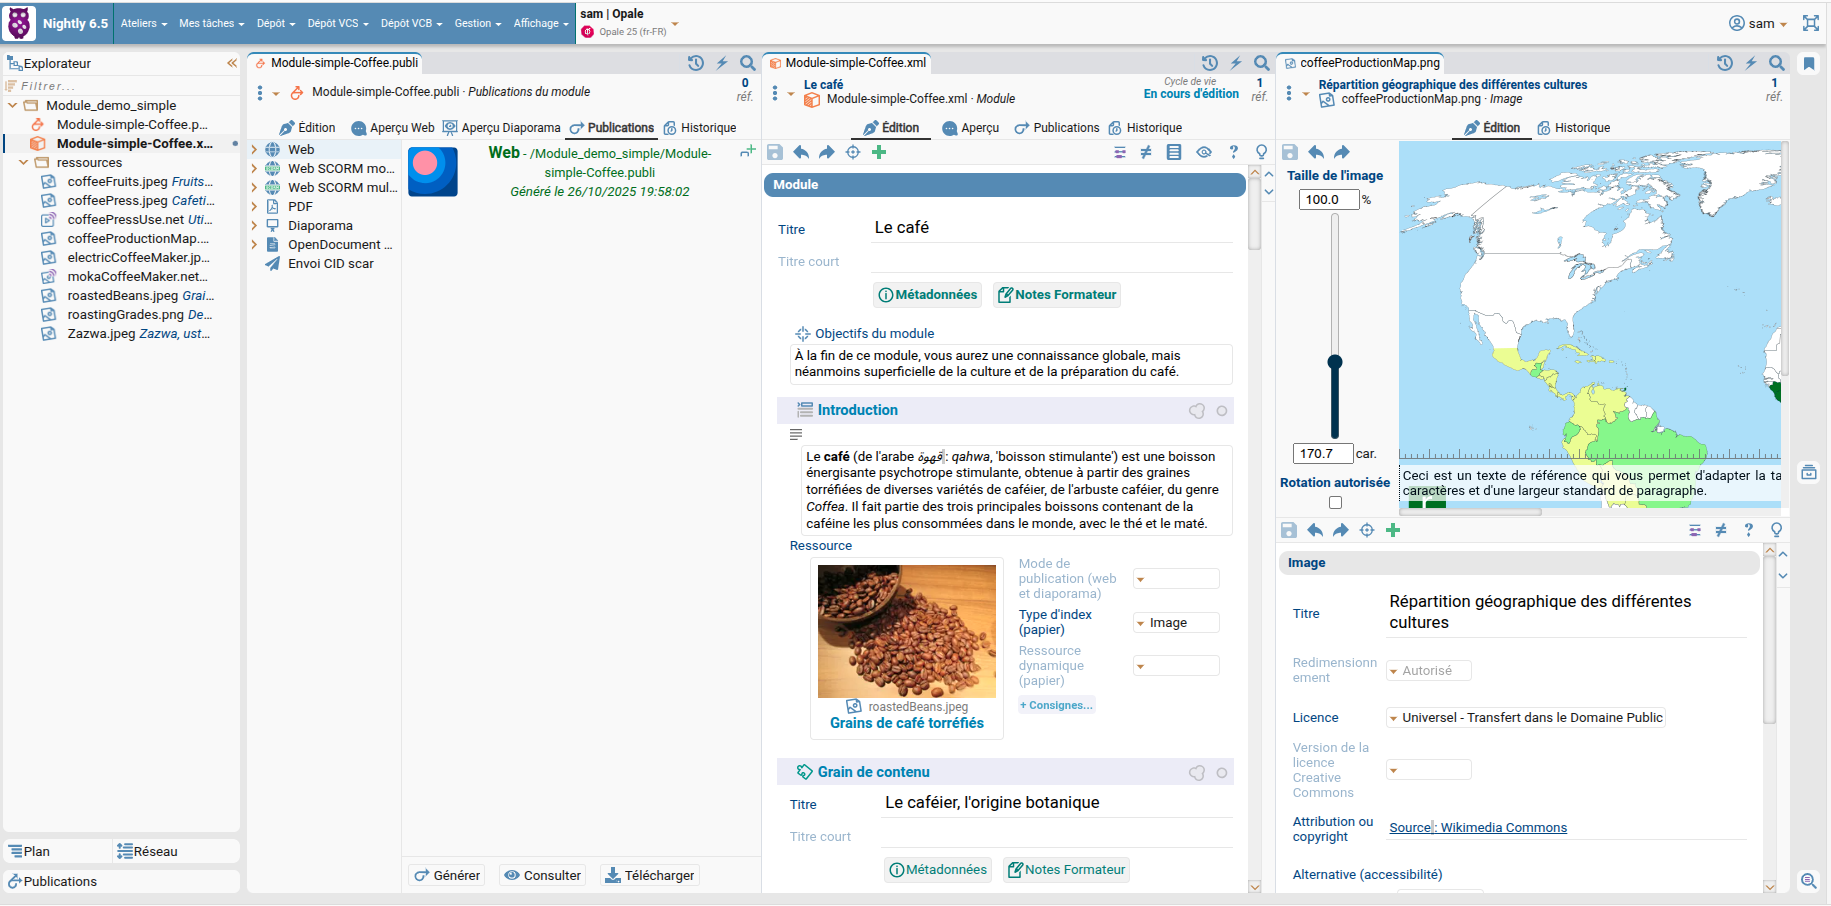1831x906 pixels.
Task: Open the Dépôt VCS menu
Action: [337, 23]
